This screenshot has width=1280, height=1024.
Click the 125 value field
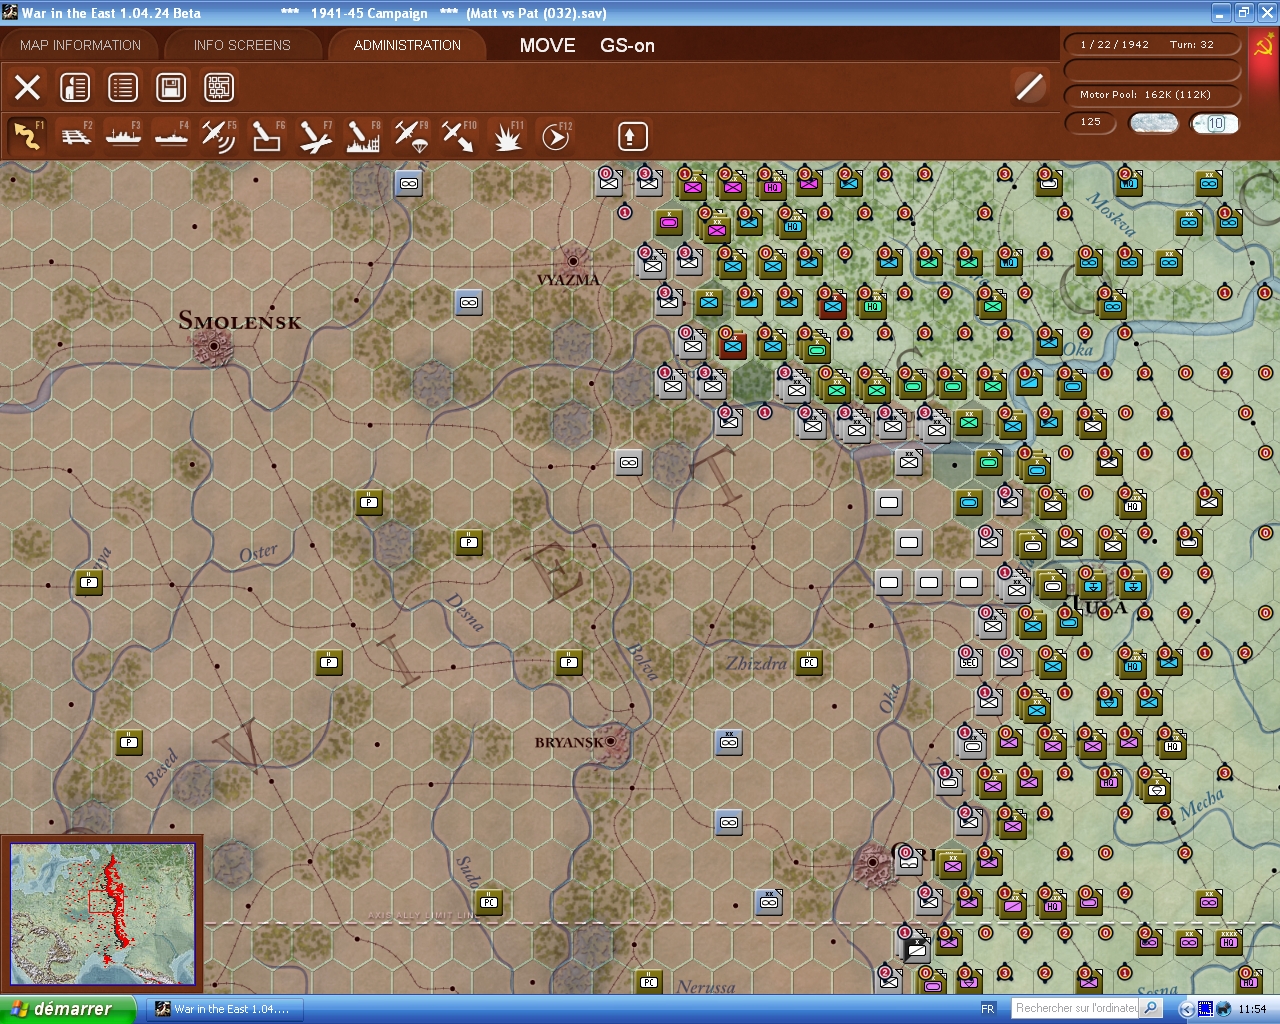(x=1091, y=122)
